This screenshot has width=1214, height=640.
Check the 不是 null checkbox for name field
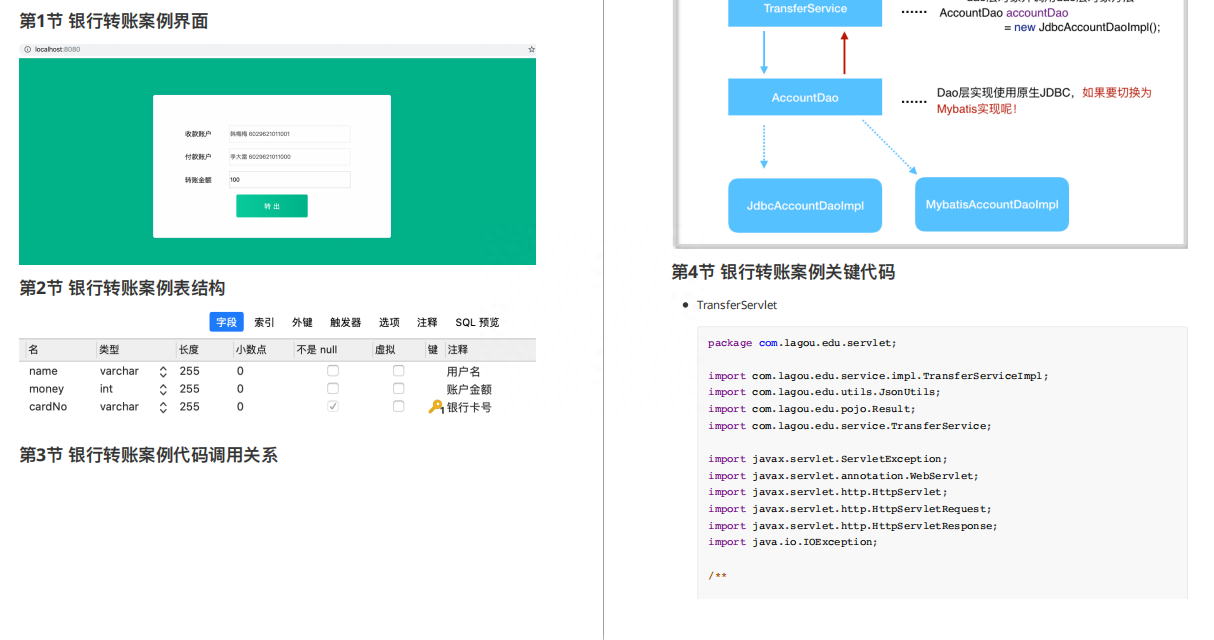[332, 371]
